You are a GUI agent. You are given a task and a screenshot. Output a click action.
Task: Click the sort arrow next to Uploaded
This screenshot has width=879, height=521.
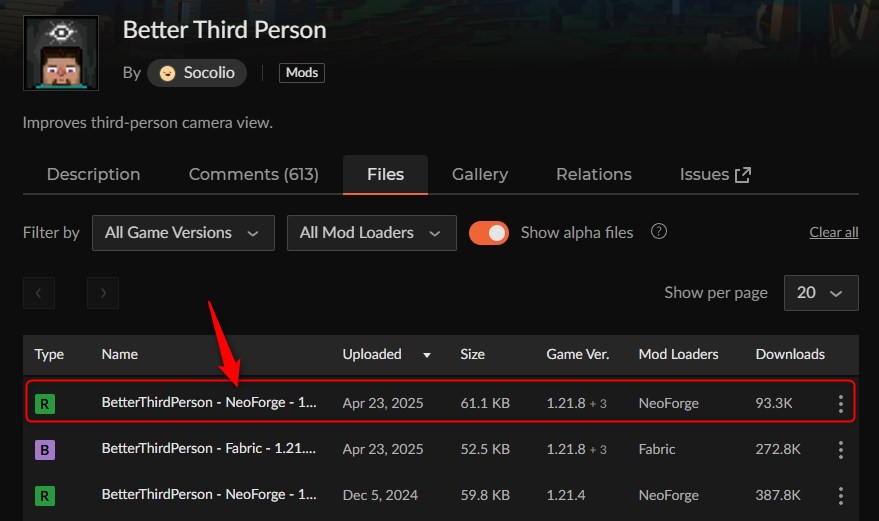[427, 355]
